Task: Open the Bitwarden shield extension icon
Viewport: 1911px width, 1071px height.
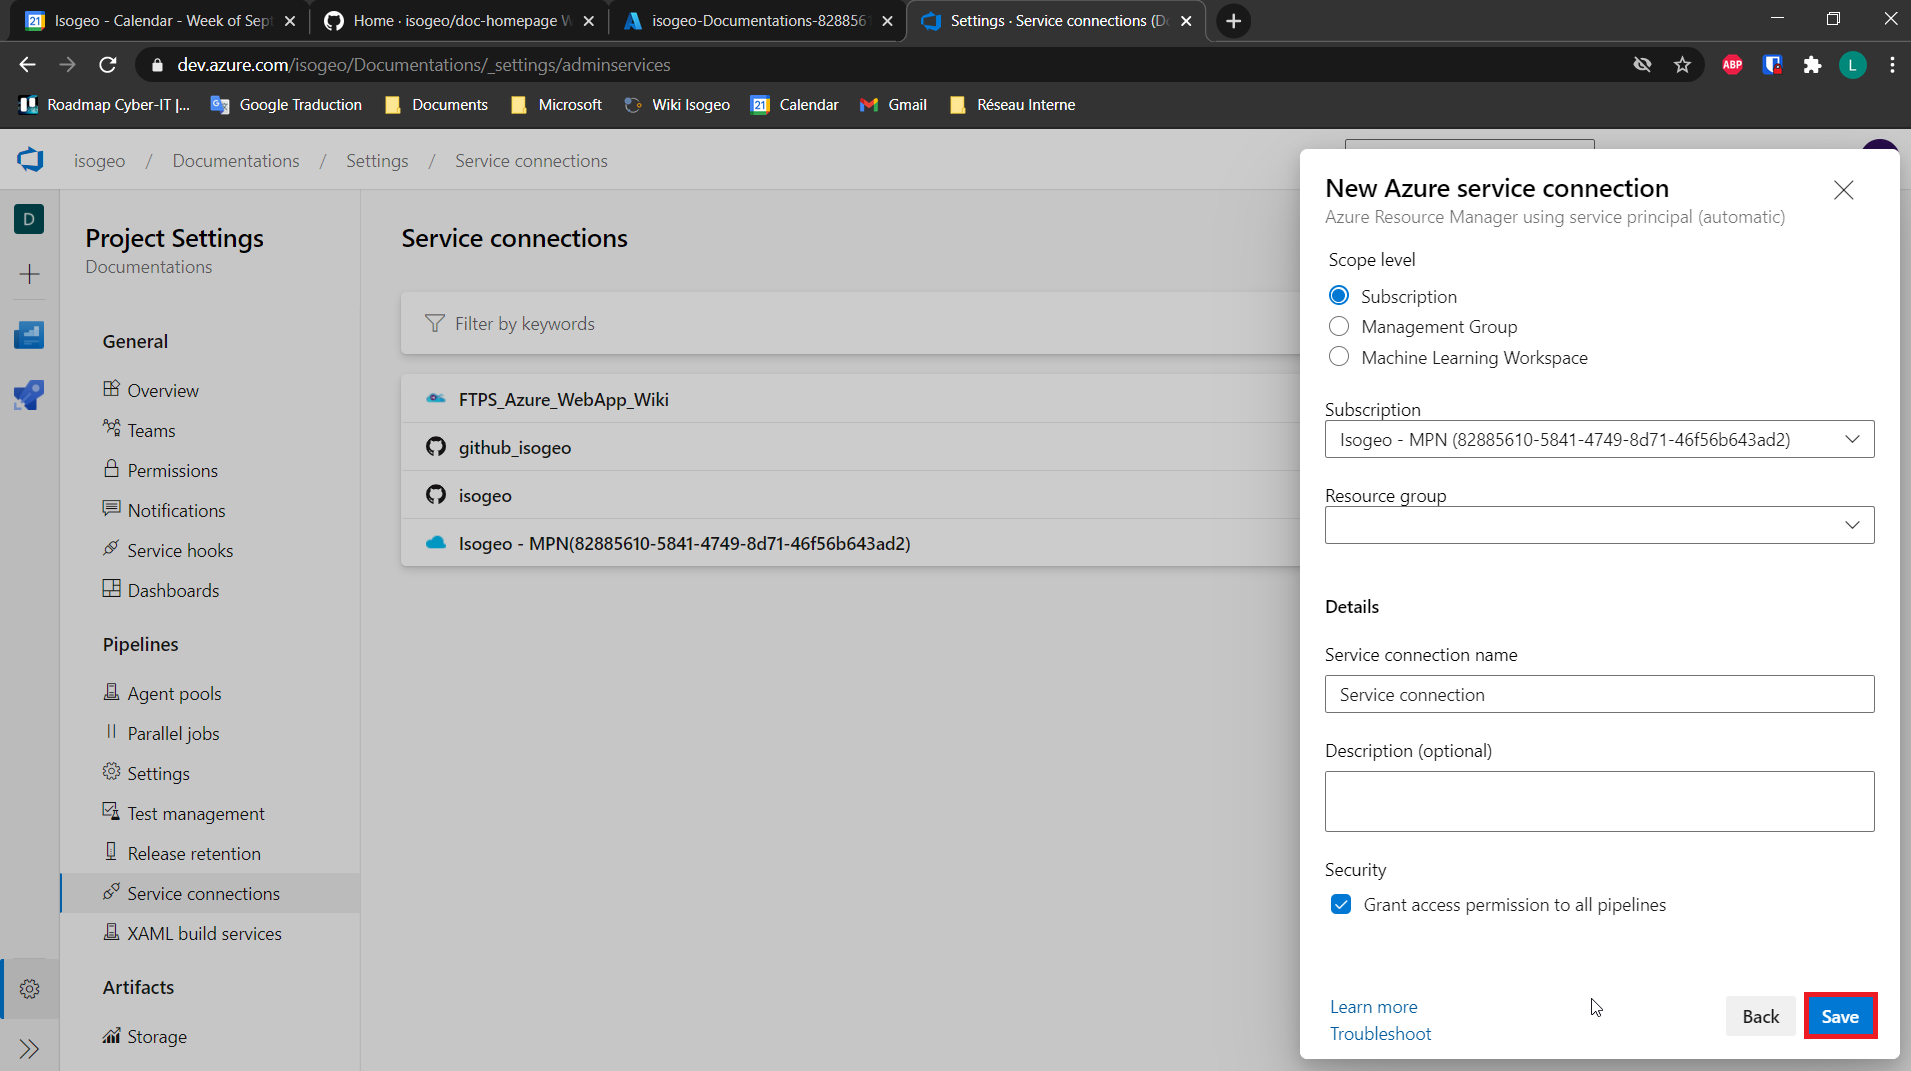Action: click(x=1772, y=65)
